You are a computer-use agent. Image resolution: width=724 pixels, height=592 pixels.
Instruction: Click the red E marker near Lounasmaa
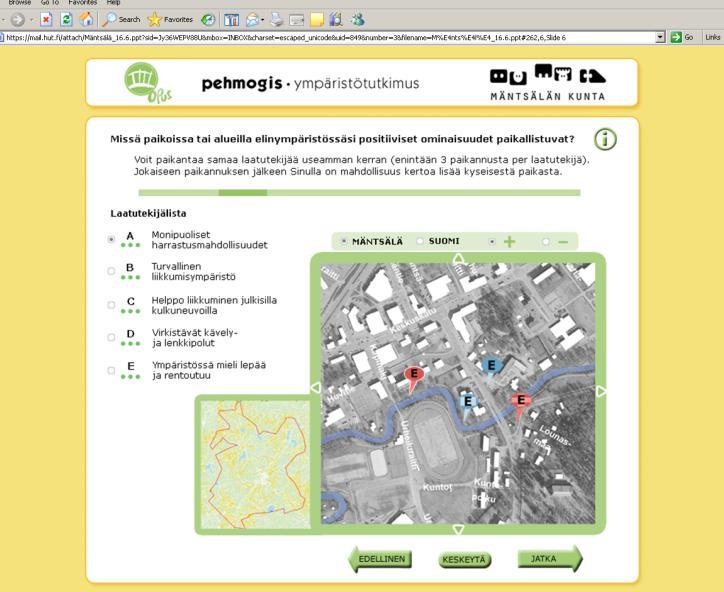point(521,401)
